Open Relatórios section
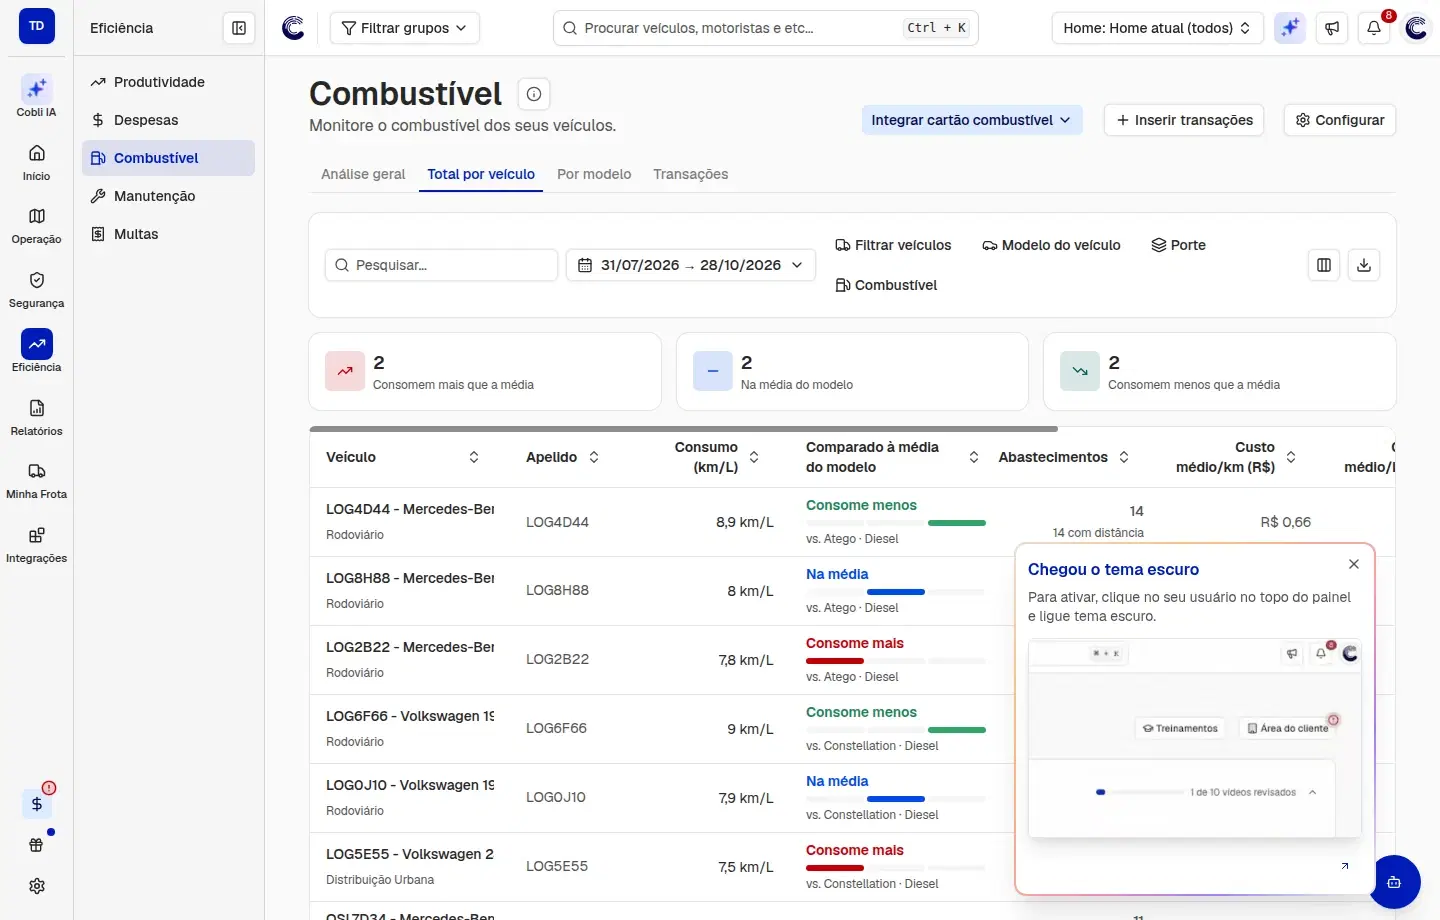1440x920 pixels. [37, 417]
